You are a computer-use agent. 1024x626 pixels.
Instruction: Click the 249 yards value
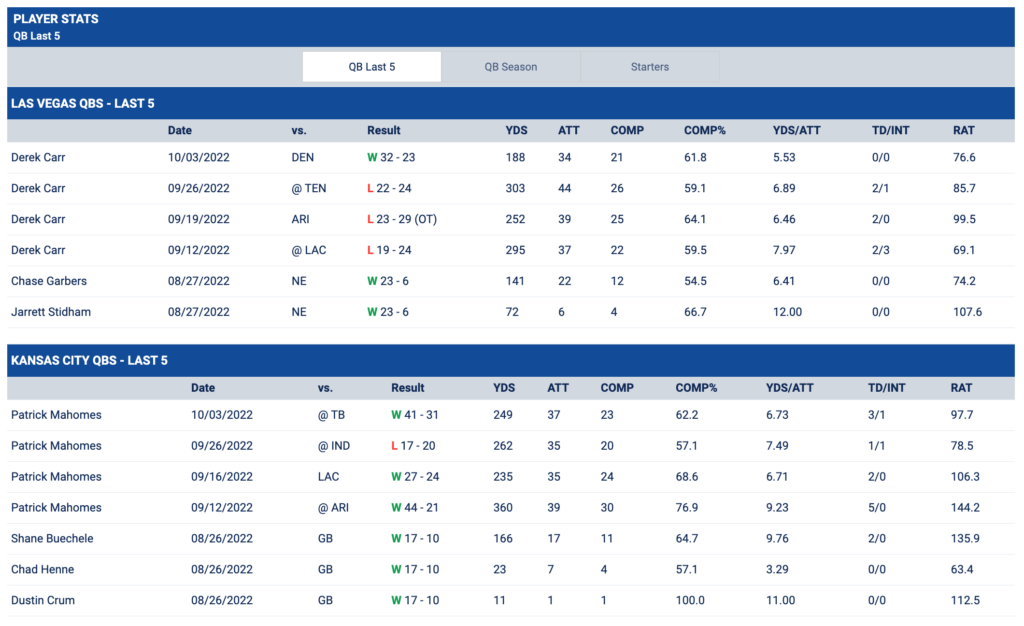point(503,415)
